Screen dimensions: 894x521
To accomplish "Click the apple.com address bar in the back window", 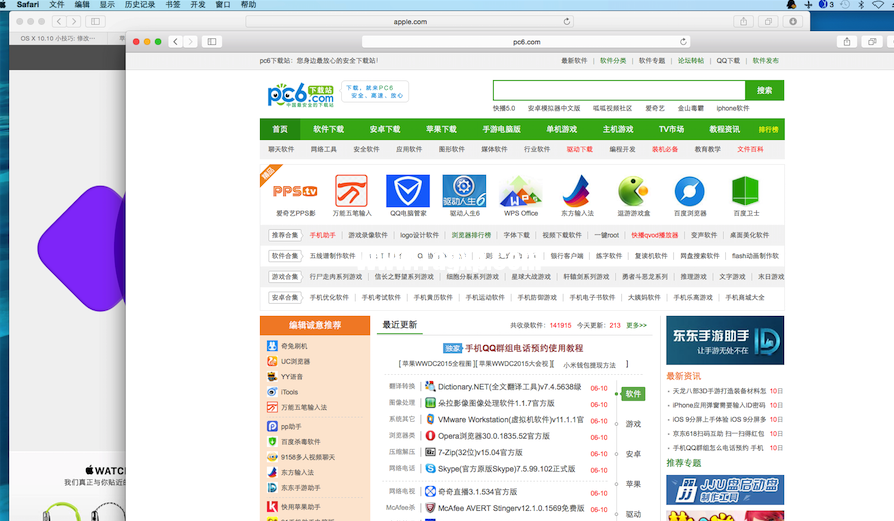I will [x=409, y=22].
